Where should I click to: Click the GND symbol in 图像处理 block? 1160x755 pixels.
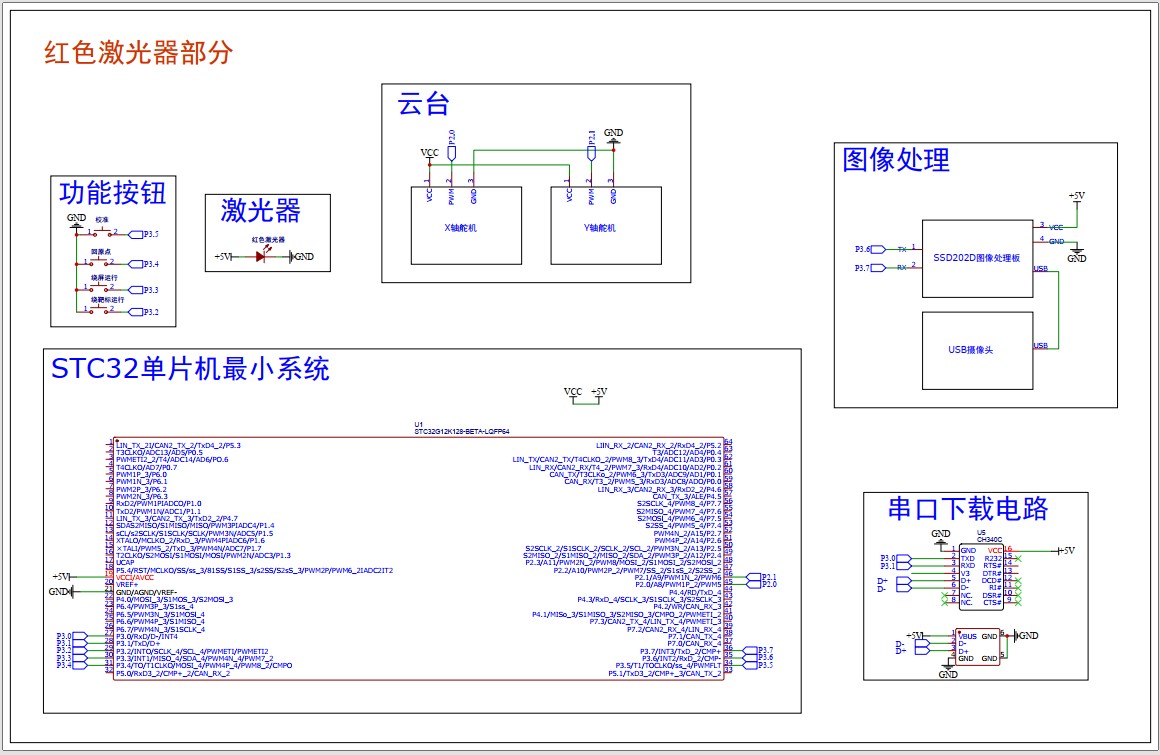1077,254
